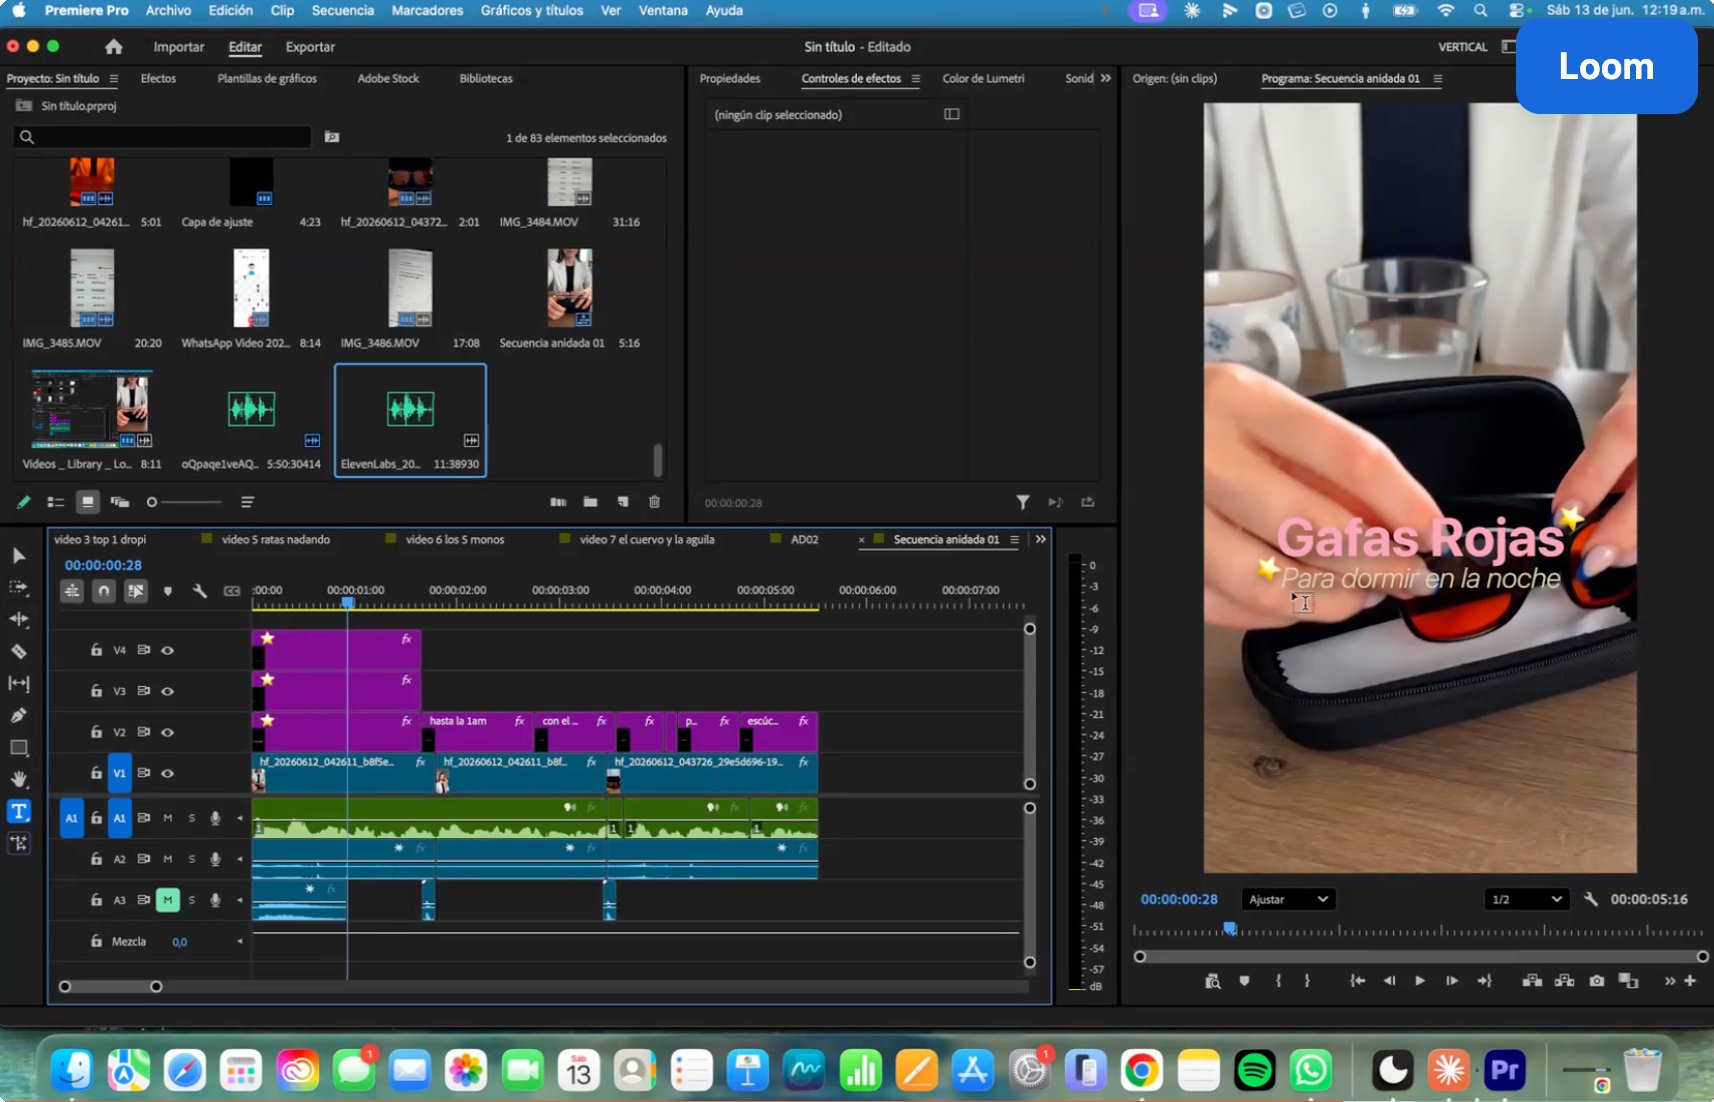Image resolution: width=1714 pixels, height=1102 pixels.
Task: Switch to Color de Lumetri tab
Action: coord(983,78)
